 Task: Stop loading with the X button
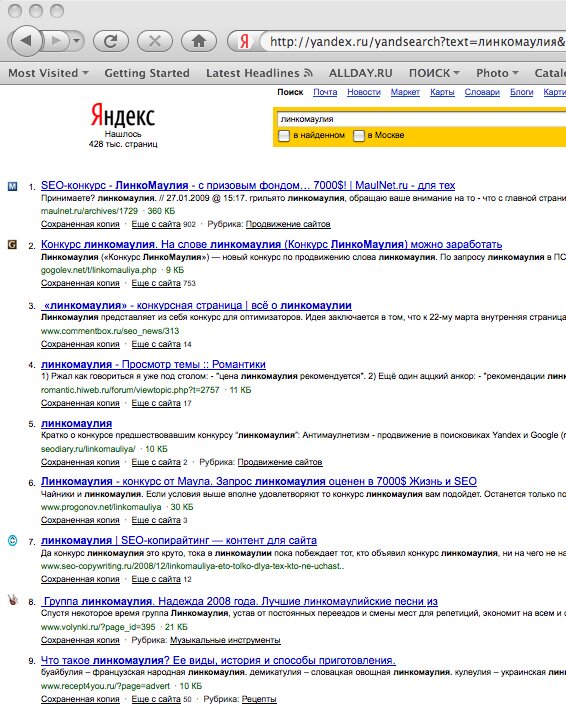coord(155,41)
